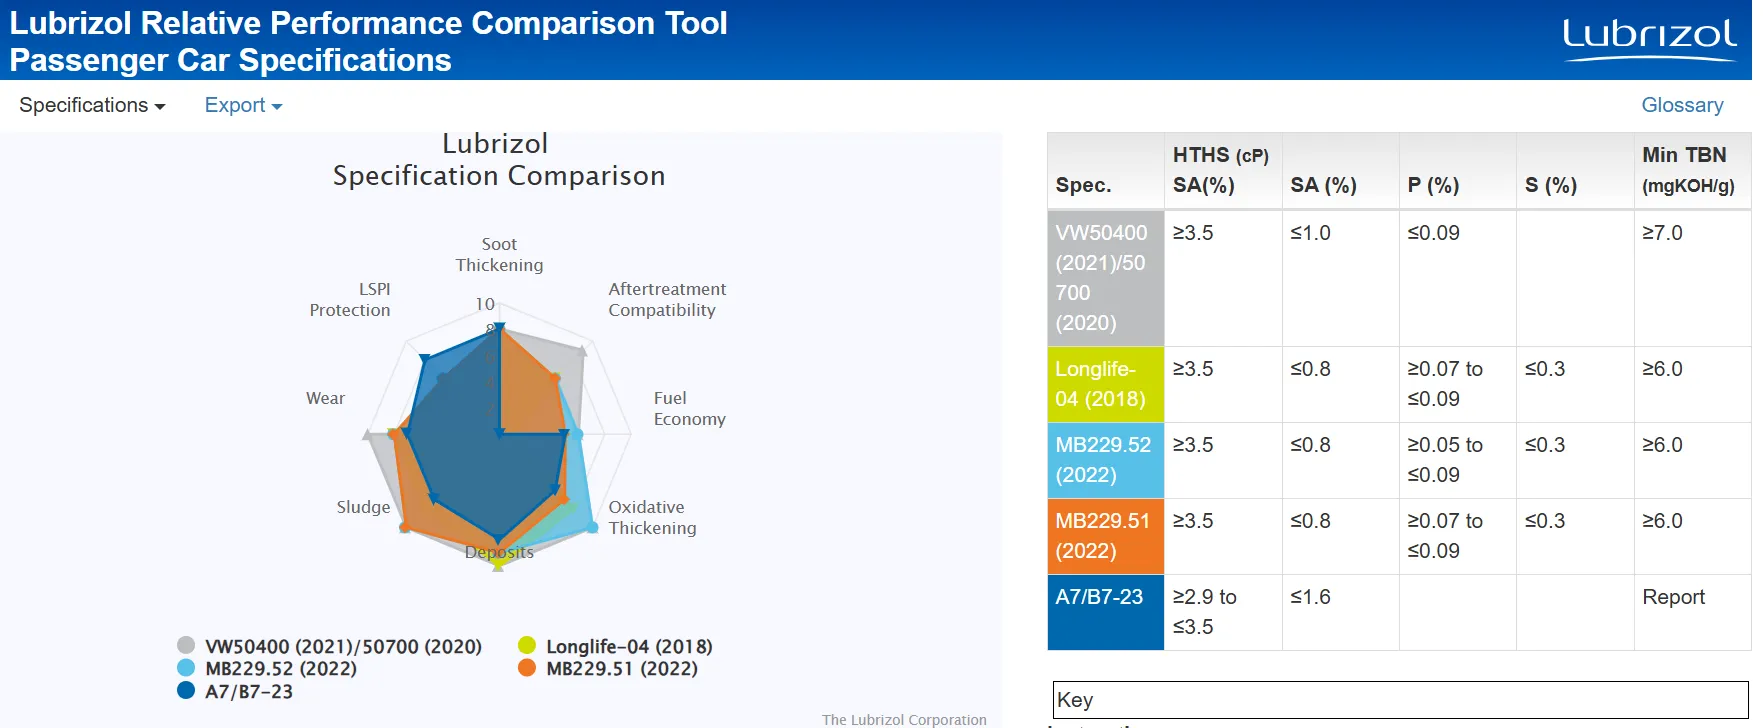The image size is (1763, 728).
Task: Click the gray data point near Aftertreatment Compatibility
Action: [x=582, y=350]
